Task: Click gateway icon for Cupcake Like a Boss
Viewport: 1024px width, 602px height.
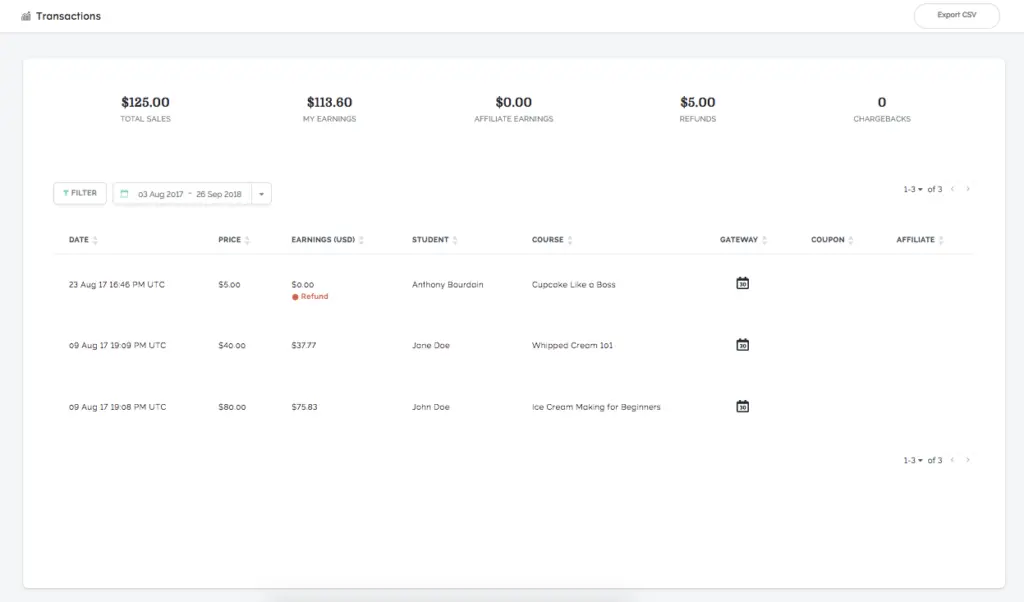Action: tap(742, 284)
